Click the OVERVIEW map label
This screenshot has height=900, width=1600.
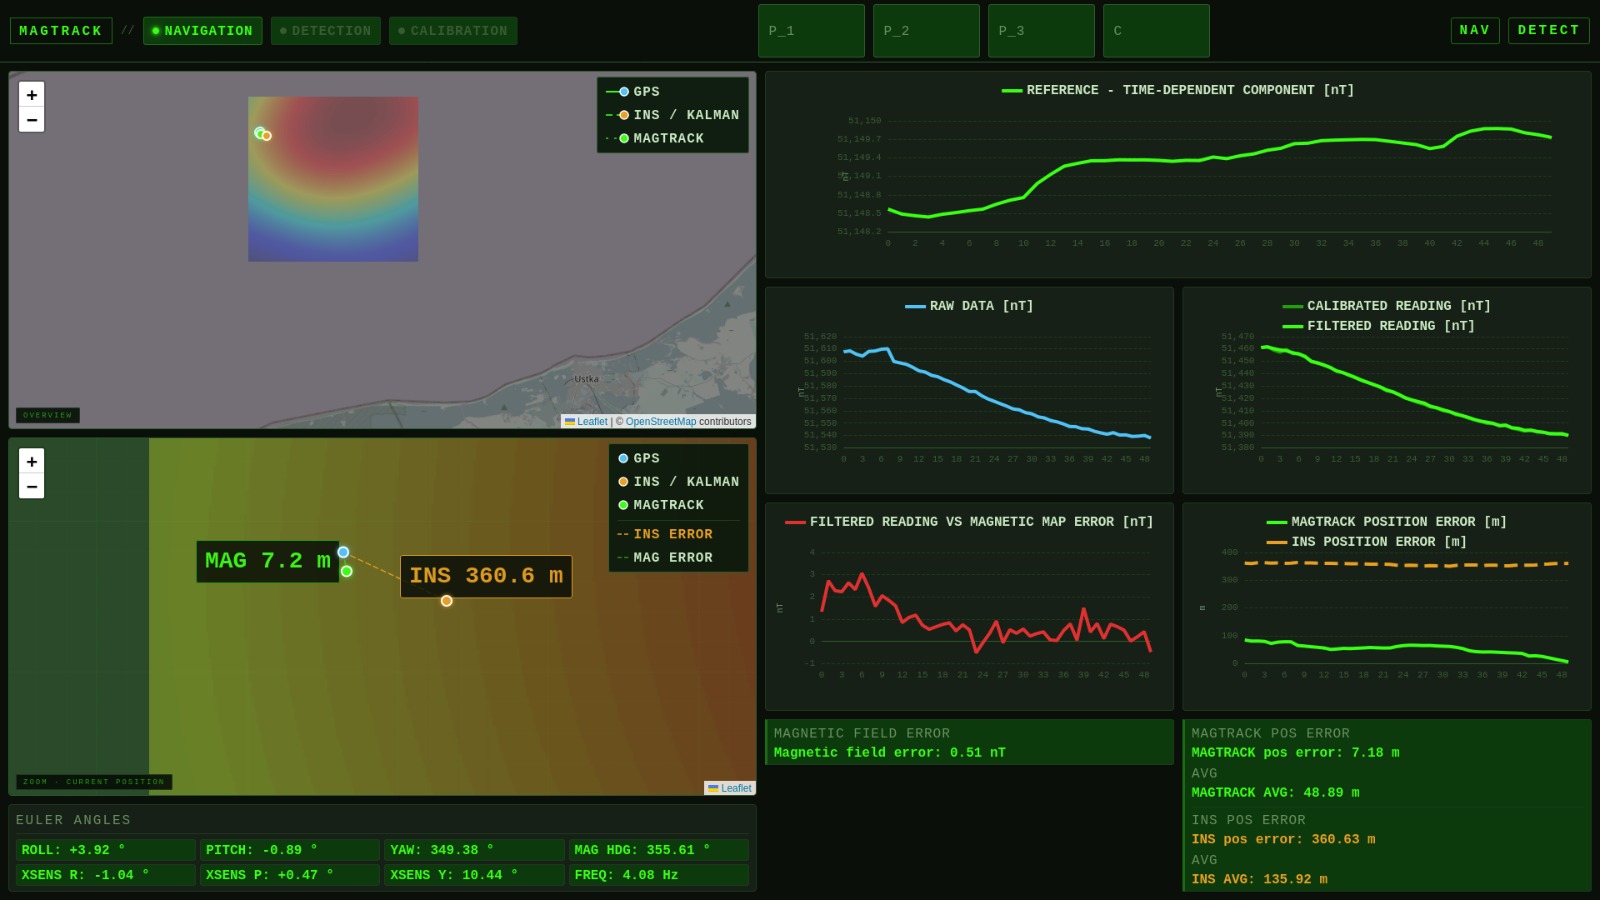[48, 415]
